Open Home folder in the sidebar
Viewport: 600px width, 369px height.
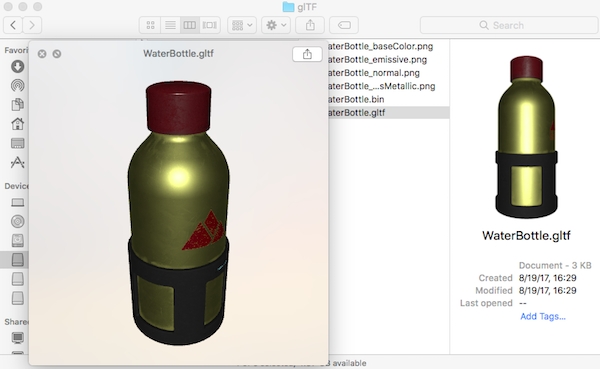(17, 124)
